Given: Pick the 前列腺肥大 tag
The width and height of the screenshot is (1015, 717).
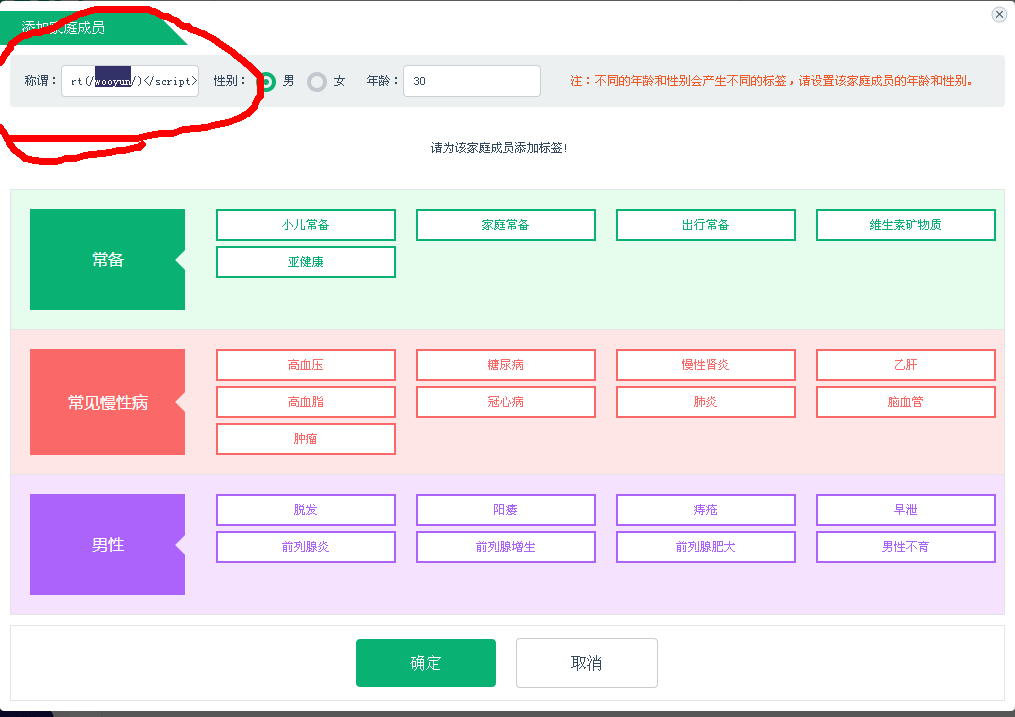Looking at the screenshot, I should click(x=706, y=547).
